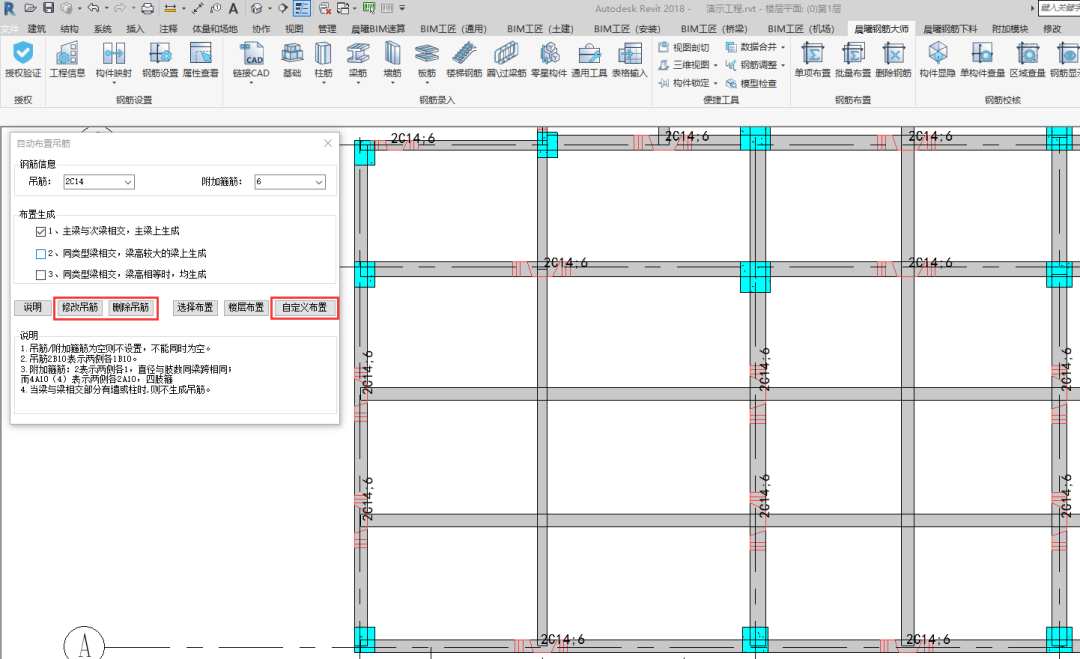Click the 授权验证 shield icon
This screenshot has height=659, width=1080.
coord(23,53)
